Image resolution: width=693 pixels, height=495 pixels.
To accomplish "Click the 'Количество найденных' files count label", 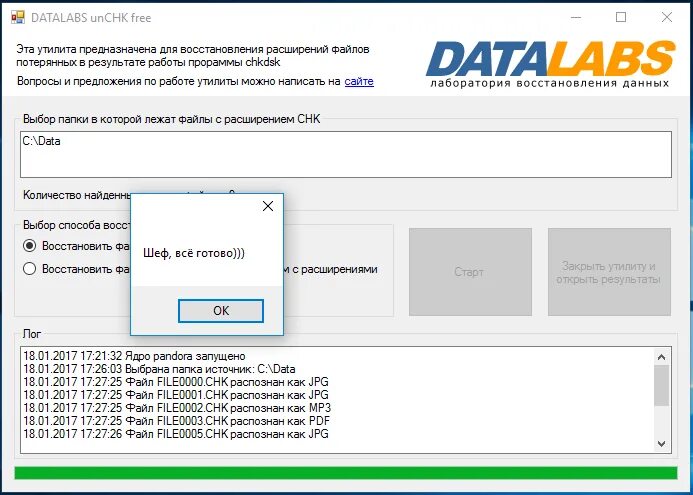I will click(x=76, y=195).
